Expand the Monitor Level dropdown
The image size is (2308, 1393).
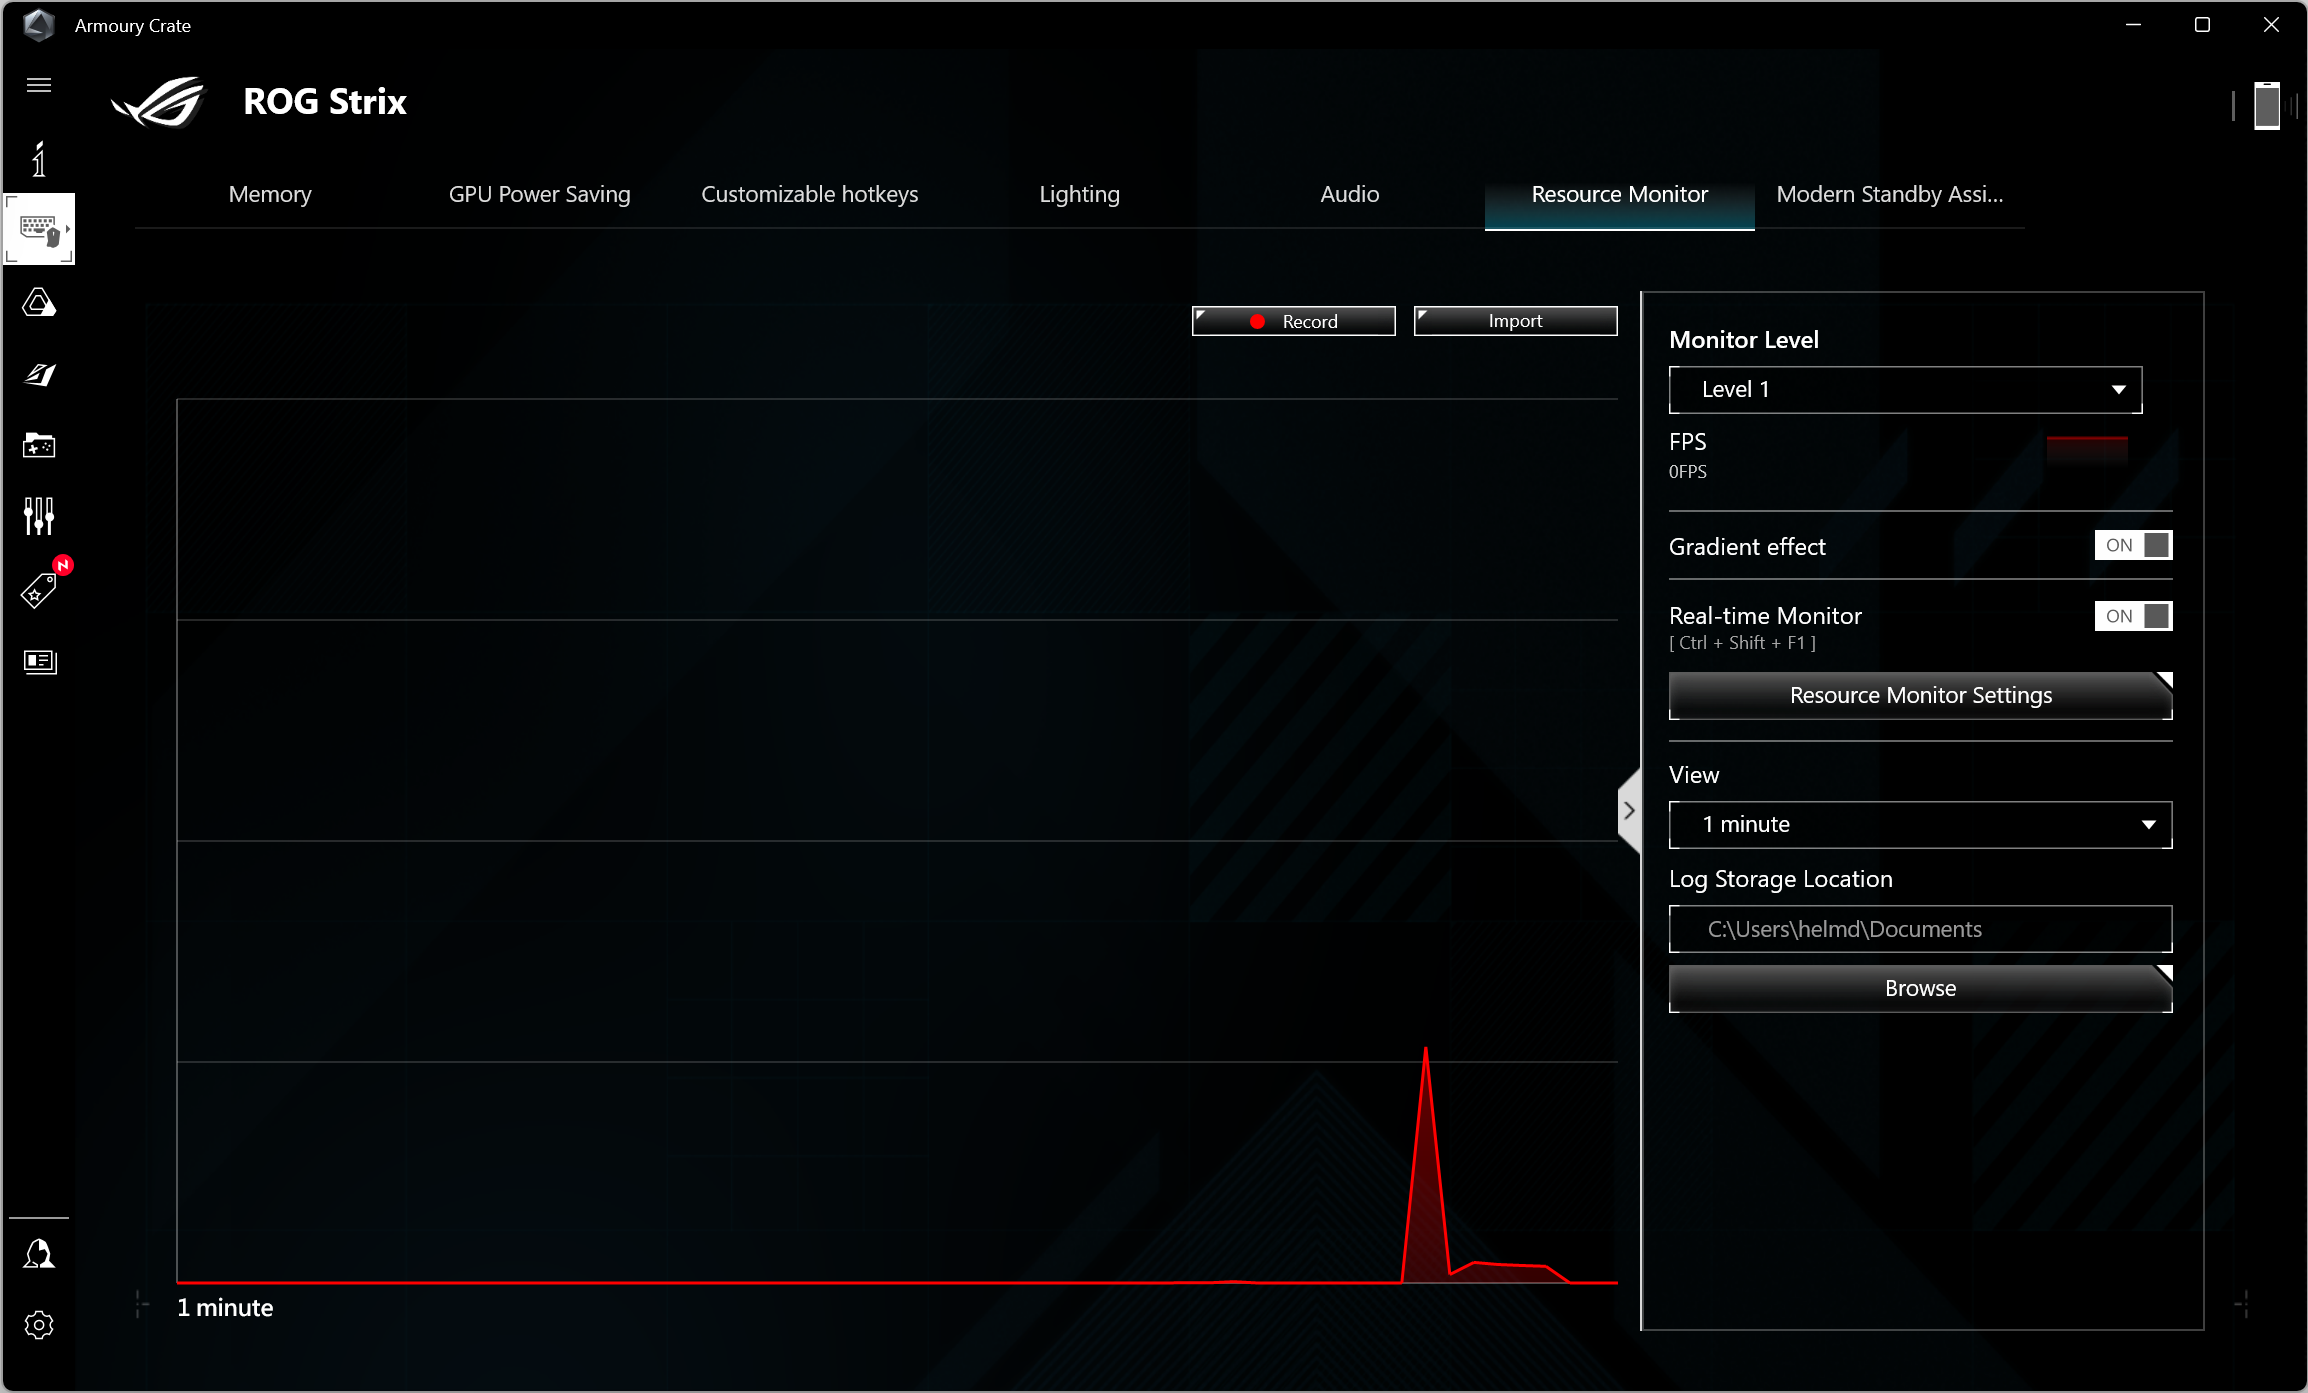pos(1905,390)
